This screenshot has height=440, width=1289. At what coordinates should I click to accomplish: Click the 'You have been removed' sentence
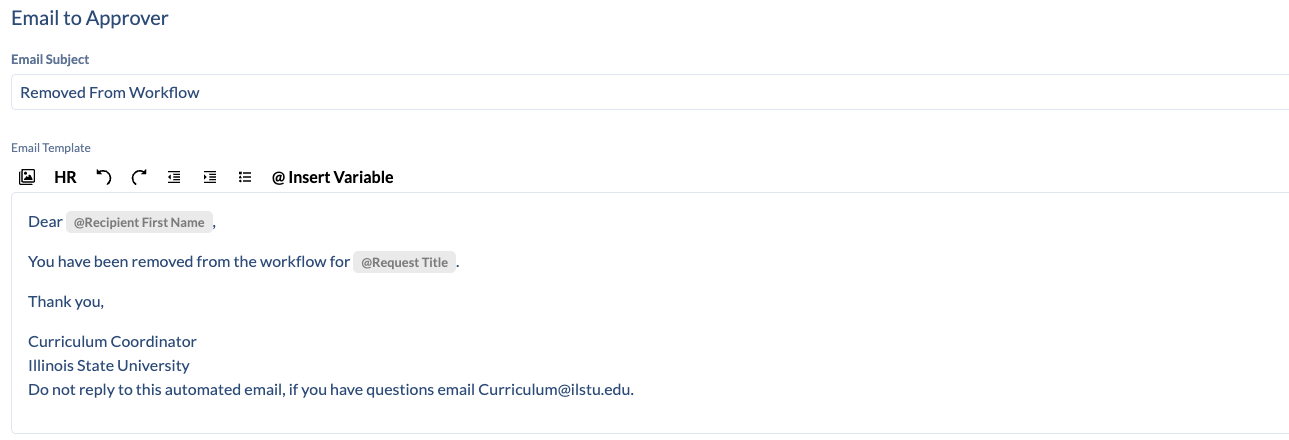tap(189, 262)
